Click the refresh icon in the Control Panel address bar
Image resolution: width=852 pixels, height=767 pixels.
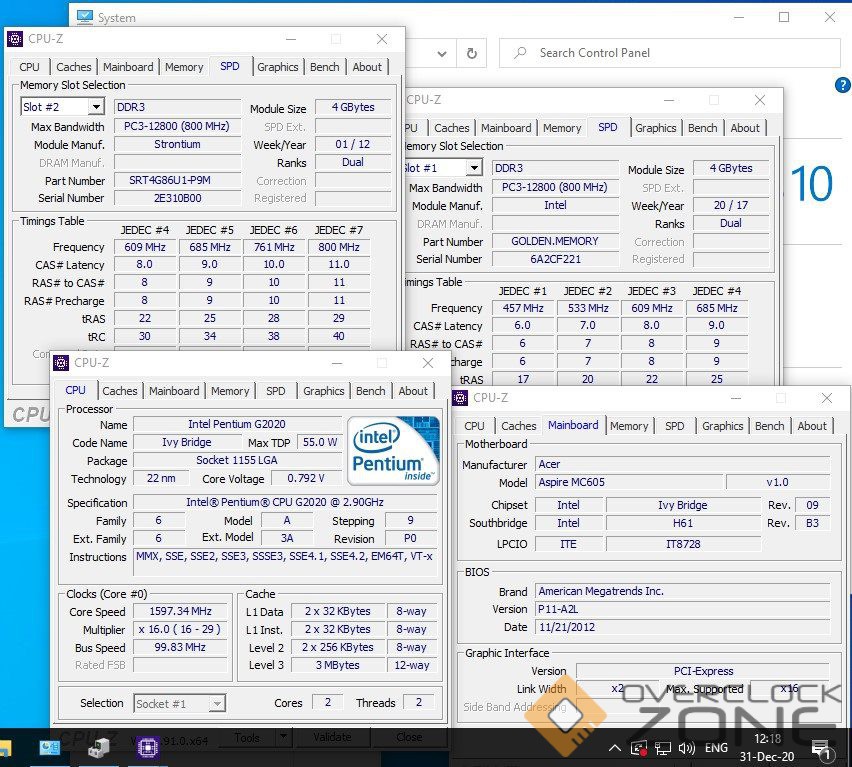[x=471, y=53]
